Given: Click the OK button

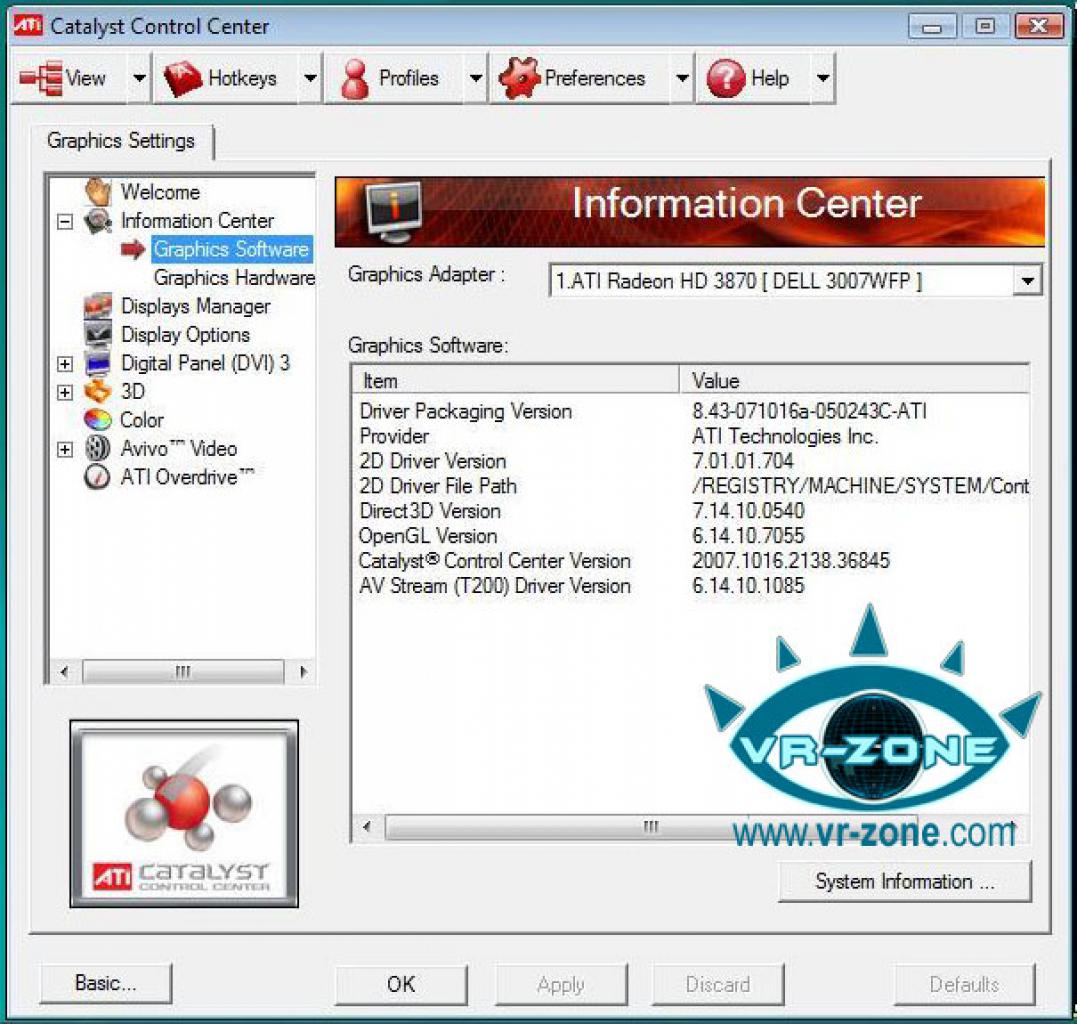Looking at the screenshot, I should 401,984.
